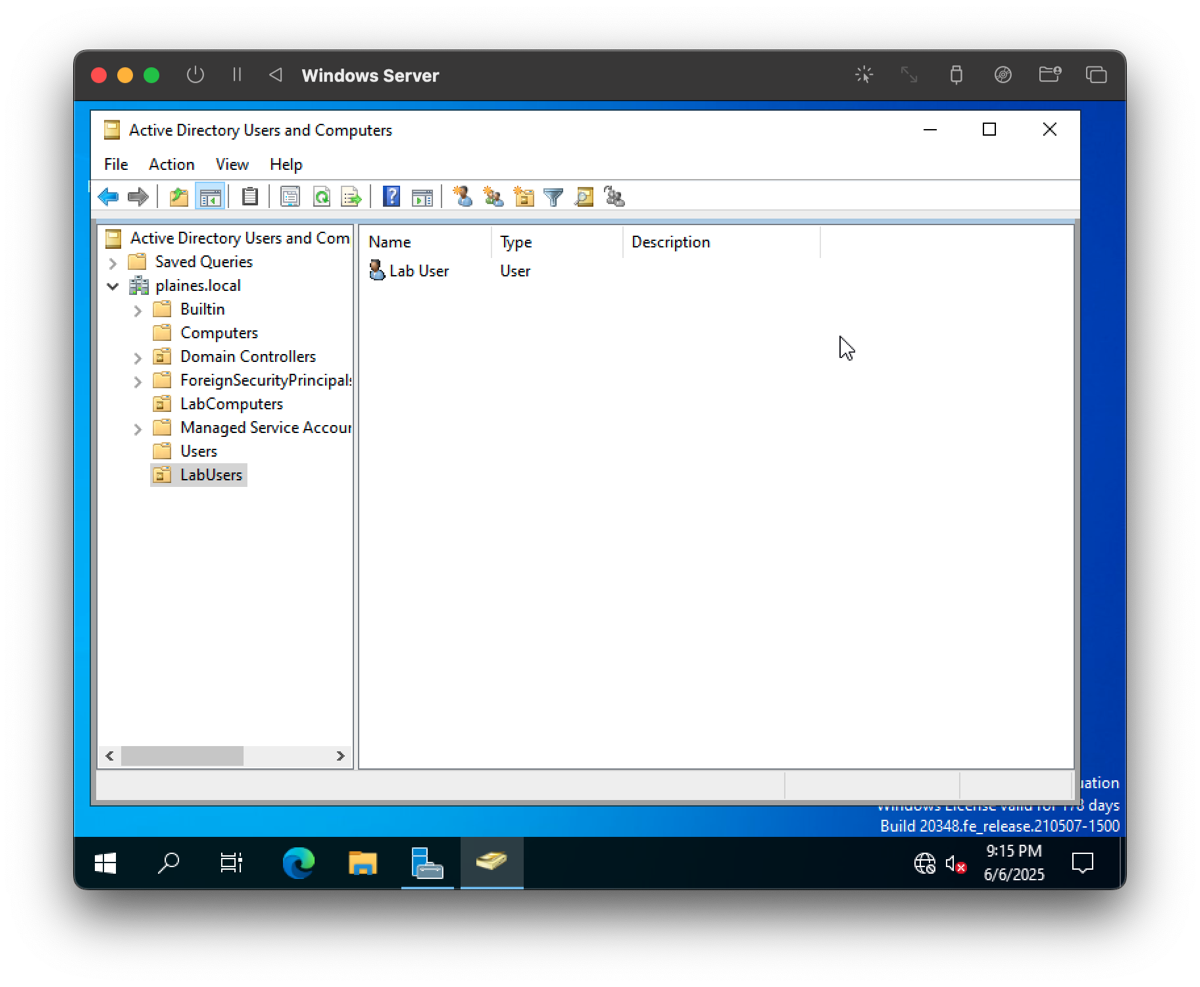Click the Add to group toolbar icon

pyautogui.click(x=614, y=197)
